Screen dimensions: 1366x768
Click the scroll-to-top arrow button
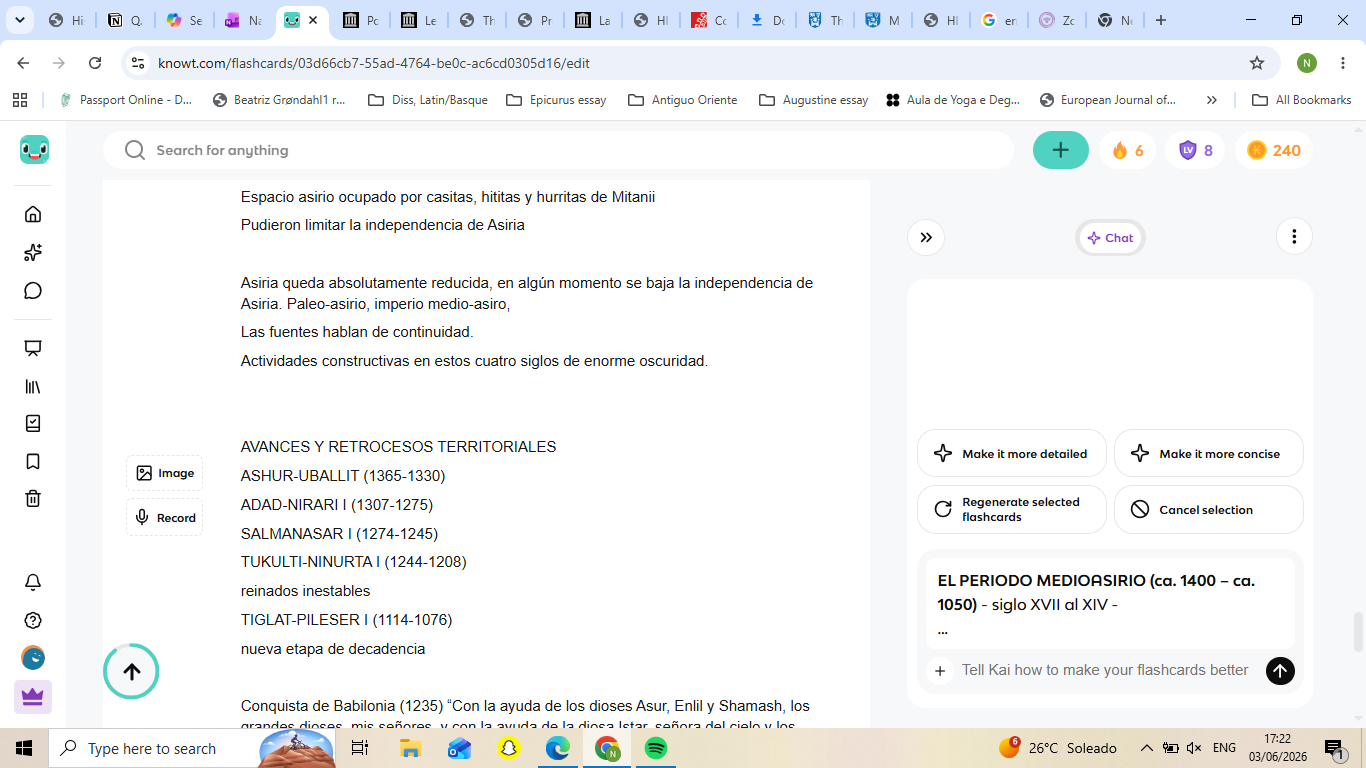coord(131,671)
